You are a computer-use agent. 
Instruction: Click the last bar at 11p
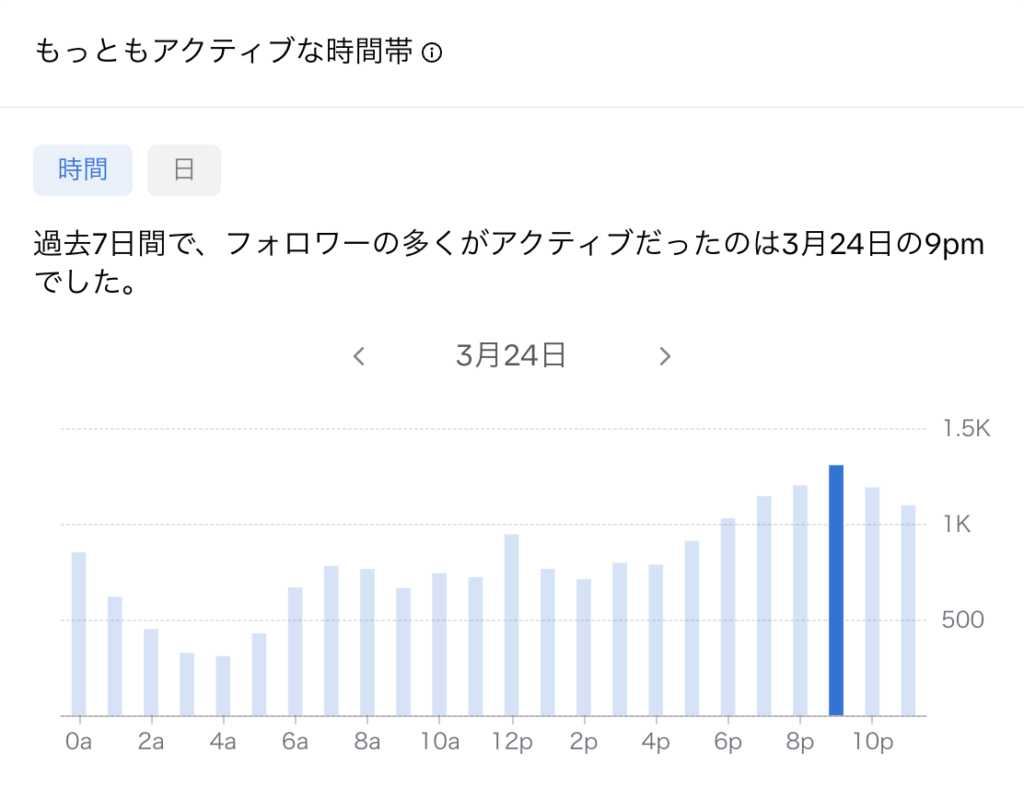click(908, 610)
